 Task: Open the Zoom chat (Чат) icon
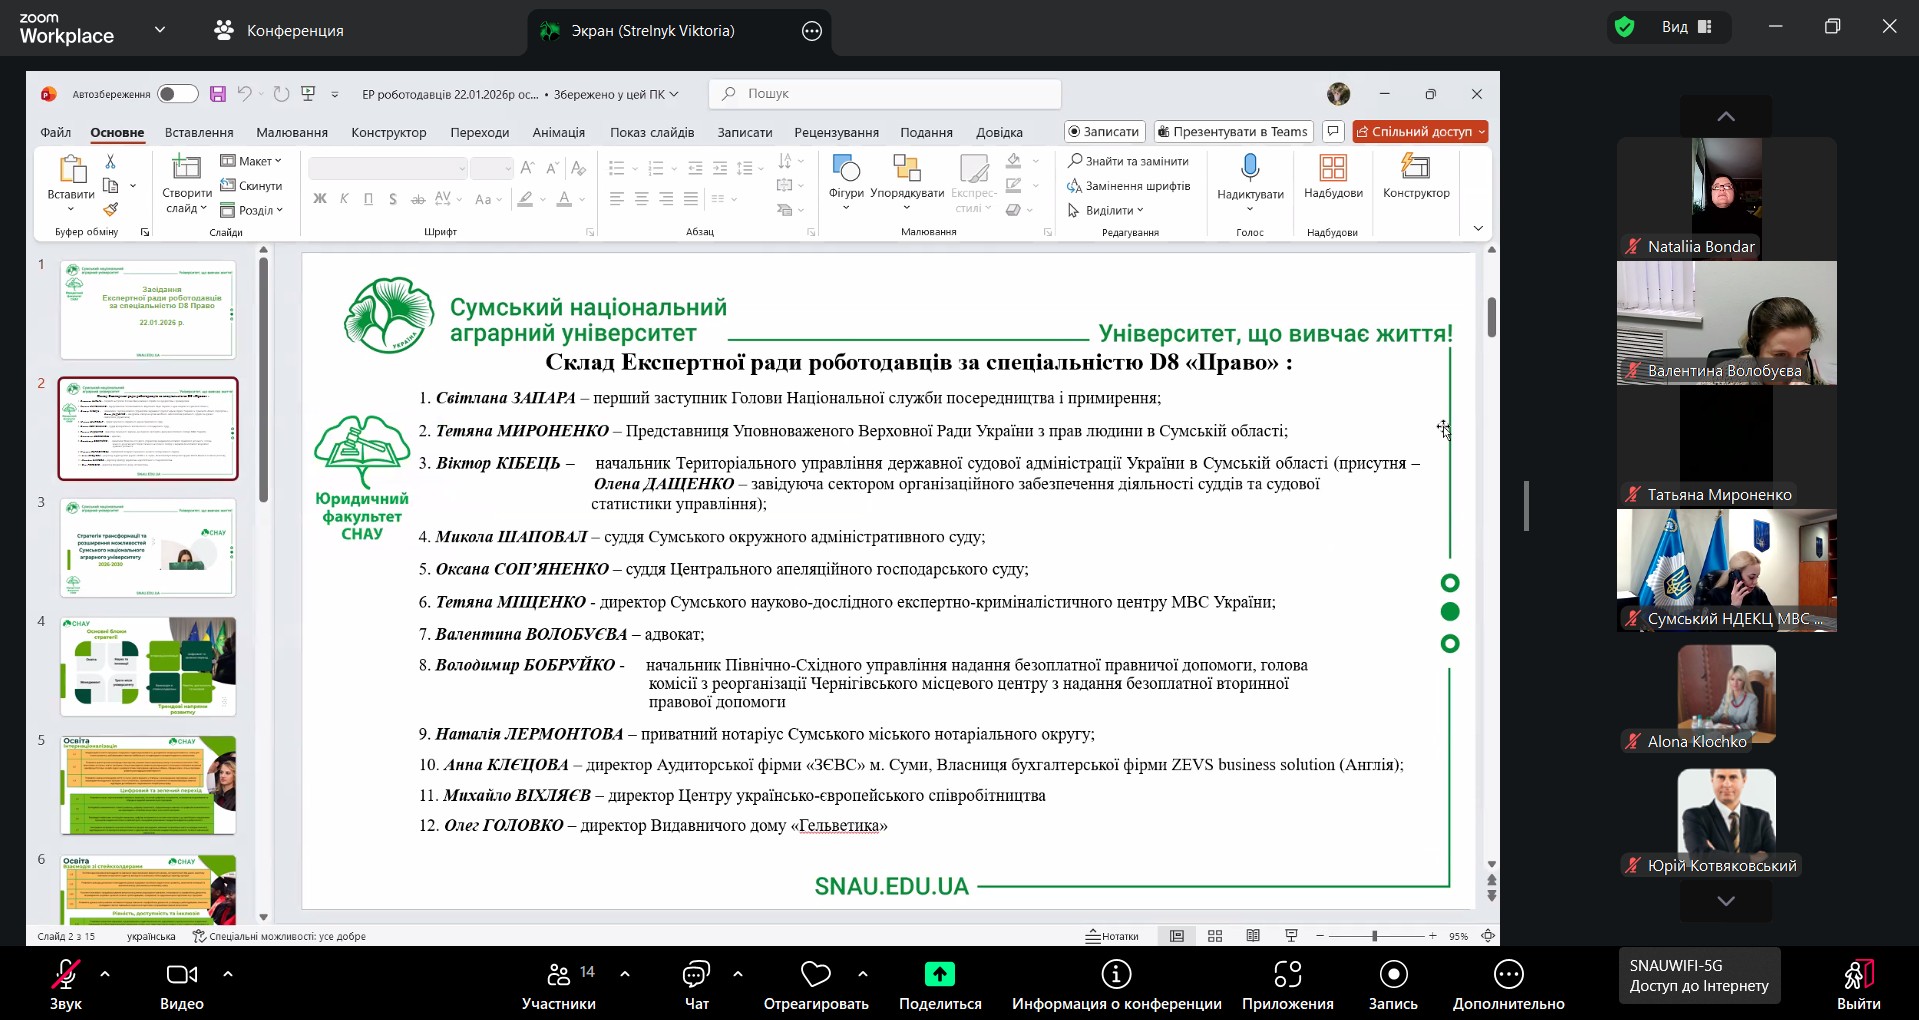click(x=696, y=974)
